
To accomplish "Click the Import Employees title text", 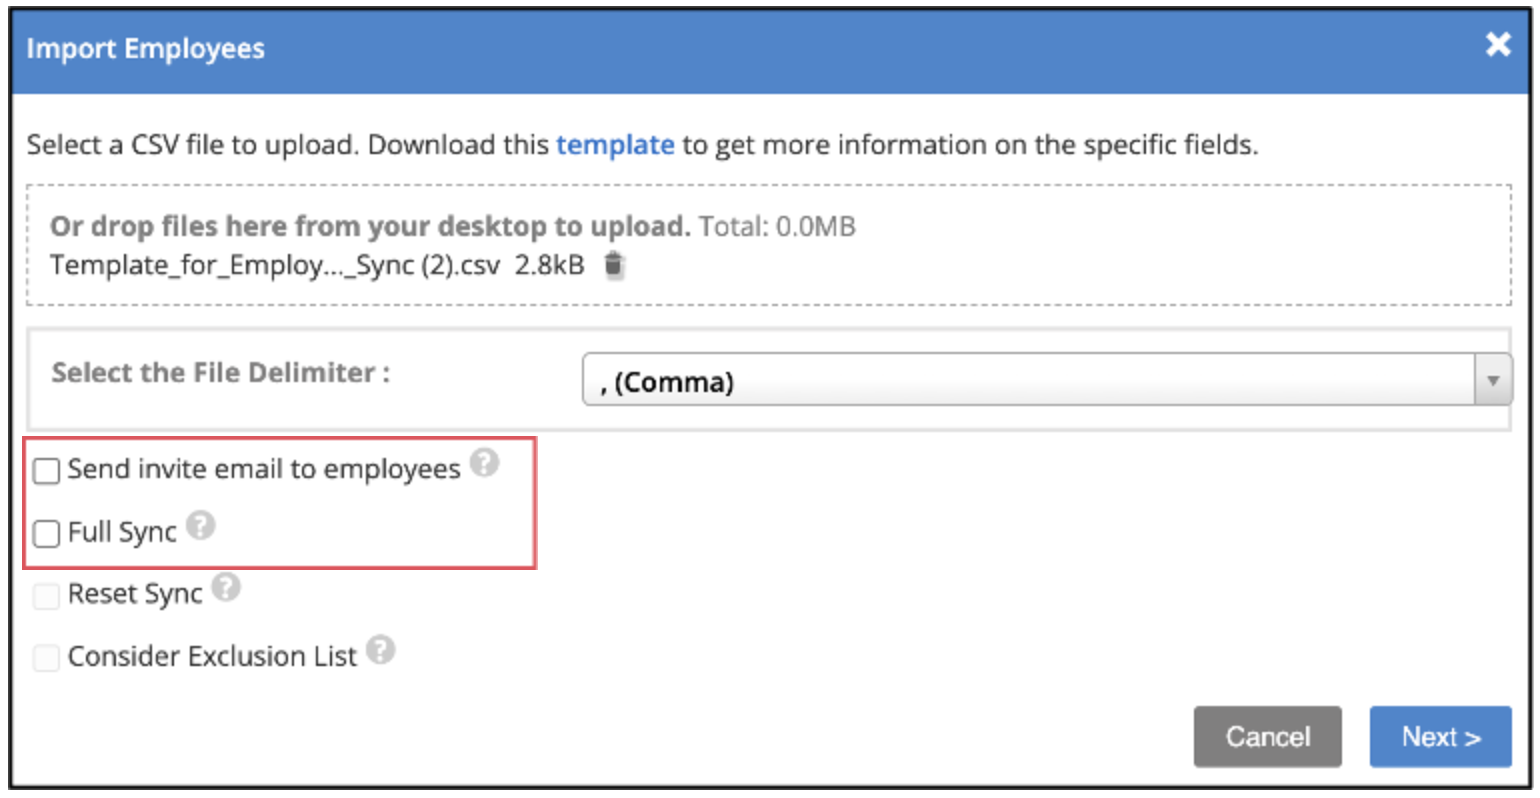I will [146, 48].
